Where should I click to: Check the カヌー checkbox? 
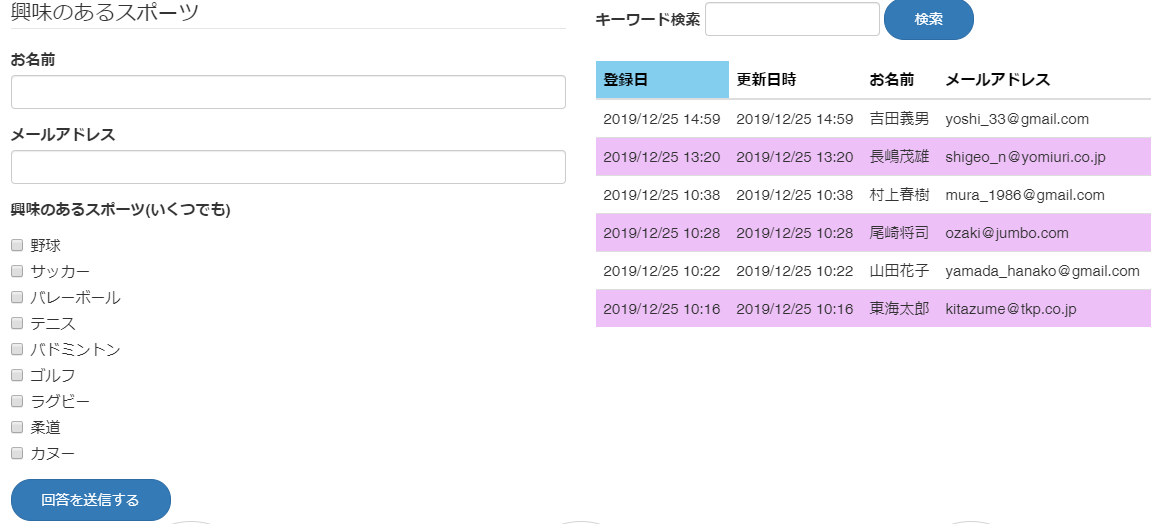(17, 453)
